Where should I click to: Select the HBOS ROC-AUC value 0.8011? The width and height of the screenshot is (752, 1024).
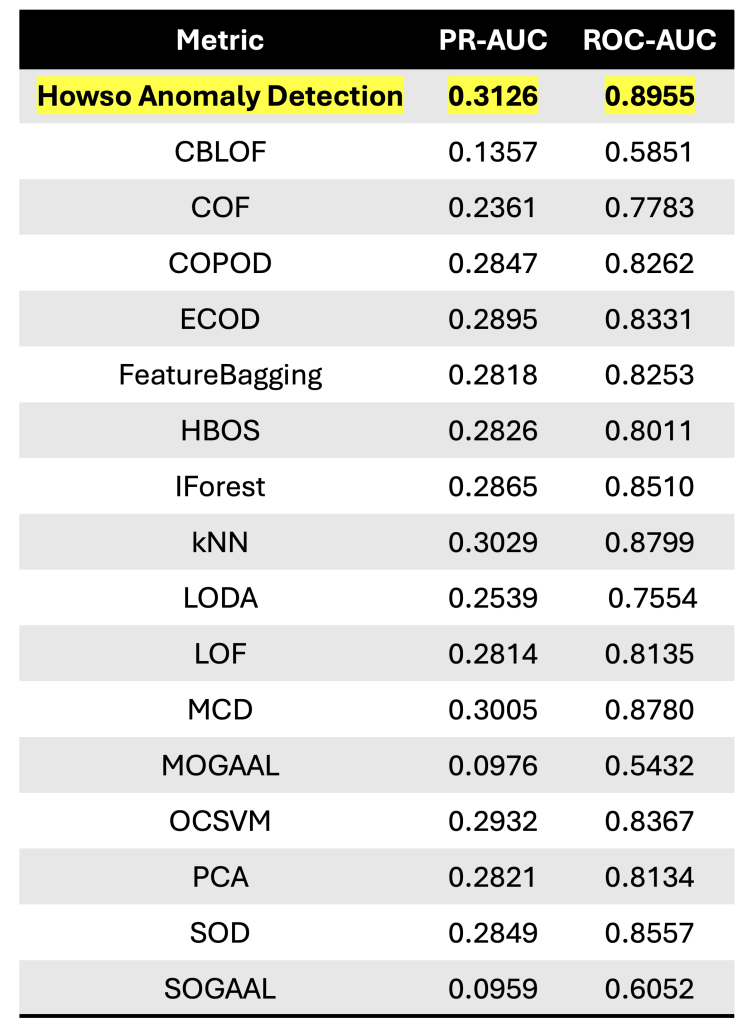[x=650, y=431]
